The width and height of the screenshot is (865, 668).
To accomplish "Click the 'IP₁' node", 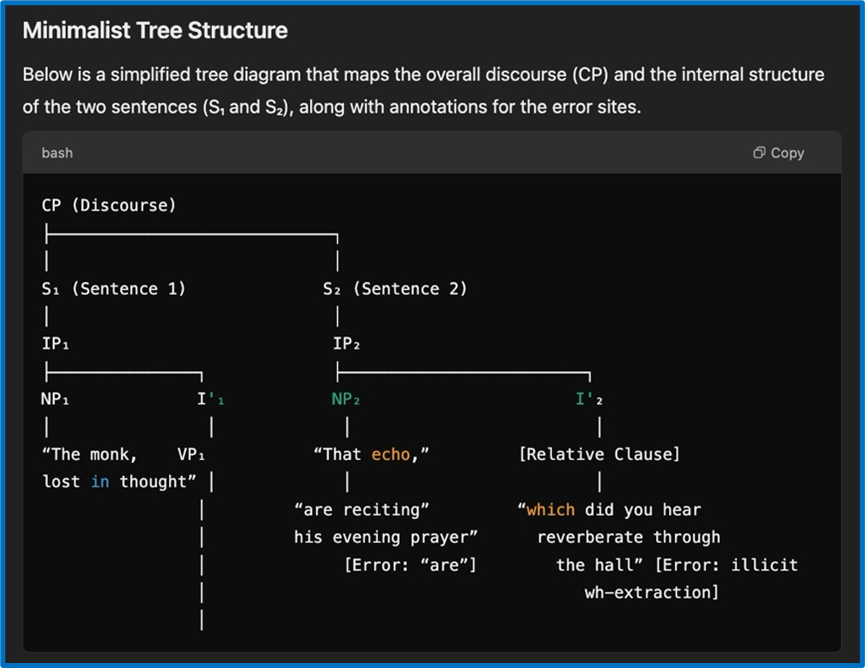I will tap(55, 344).
